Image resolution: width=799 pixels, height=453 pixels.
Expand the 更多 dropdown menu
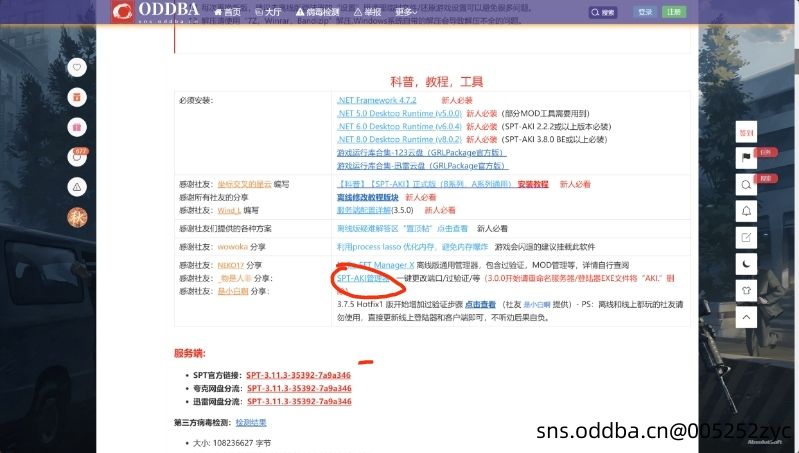406,12
